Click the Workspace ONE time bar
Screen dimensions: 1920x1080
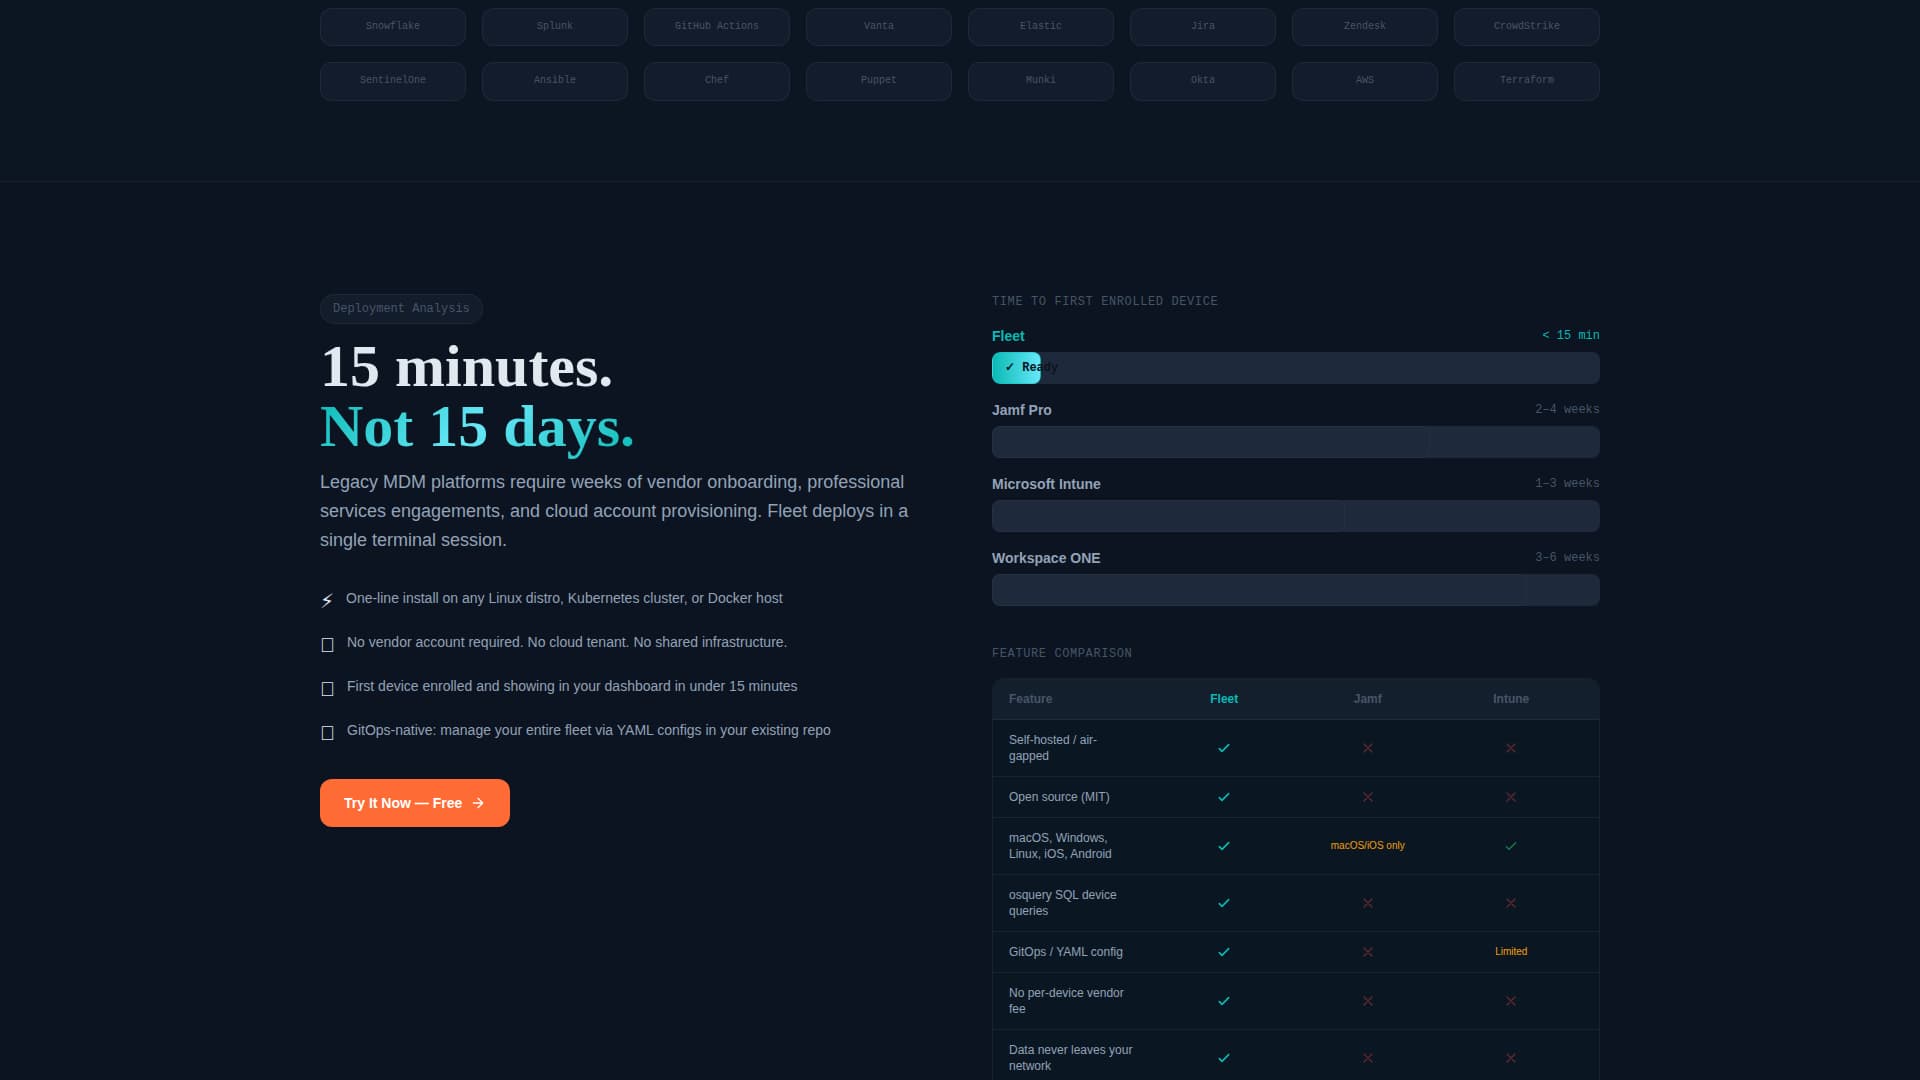[1296, 590]
